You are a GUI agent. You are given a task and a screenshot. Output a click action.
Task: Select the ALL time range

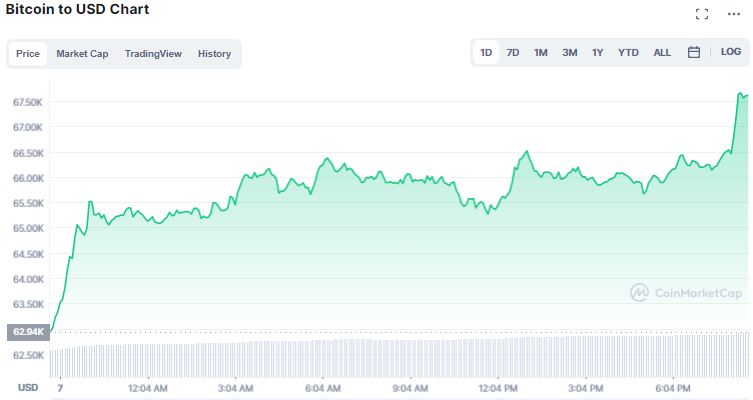point(662,52)
